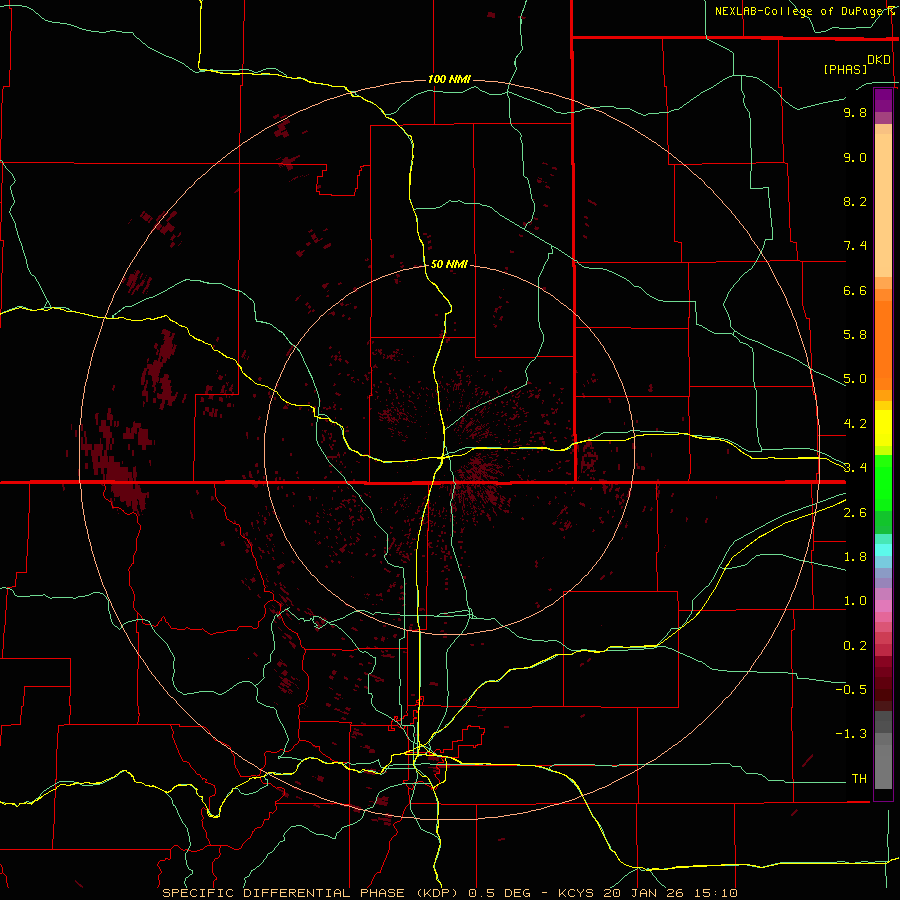Pick the bright yellow segment of the color bar
900x900 pixels.
tap(883, 428)
